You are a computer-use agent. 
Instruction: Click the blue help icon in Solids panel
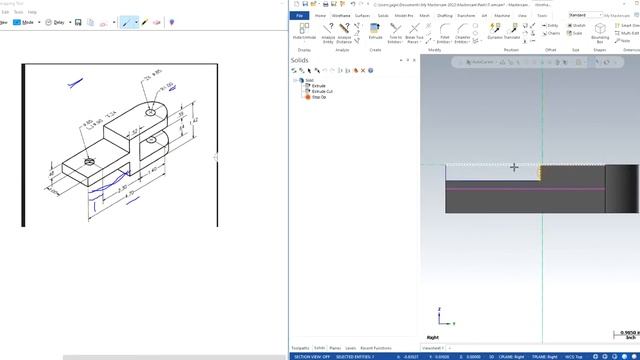pyautogui.click(x=371, y=71)
